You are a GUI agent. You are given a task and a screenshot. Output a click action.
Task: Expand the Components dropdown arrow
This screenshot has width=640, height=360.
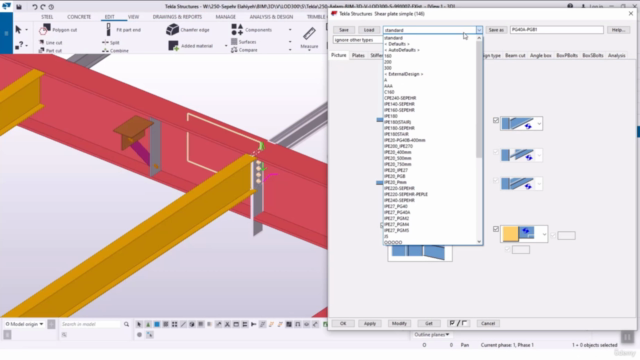290,30
